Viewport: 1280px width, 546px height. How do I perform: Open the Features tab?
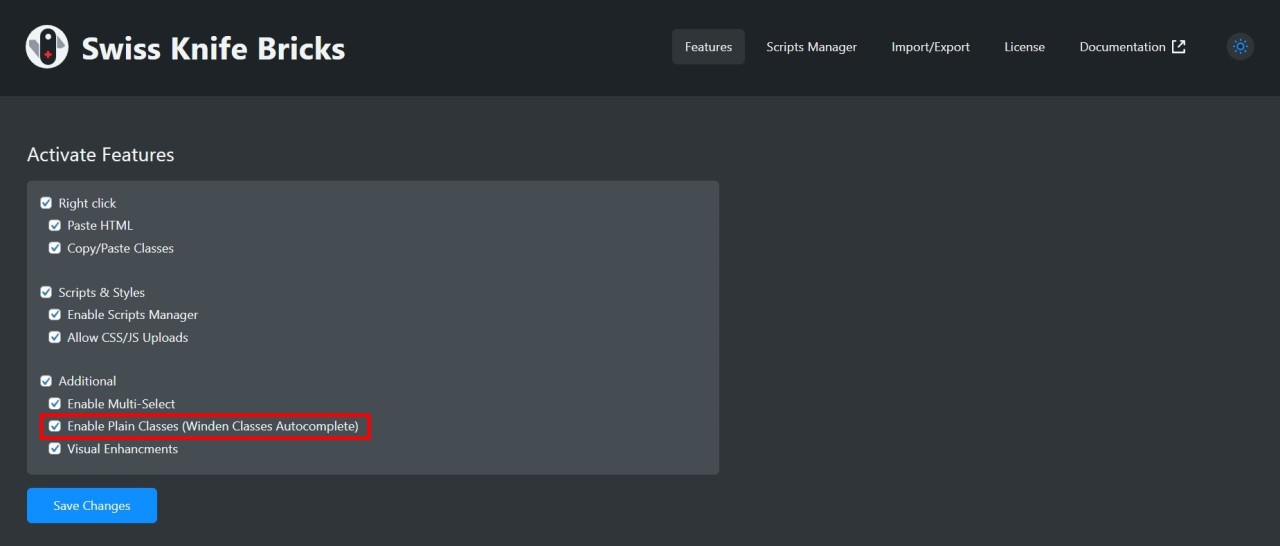pos(708,47)
